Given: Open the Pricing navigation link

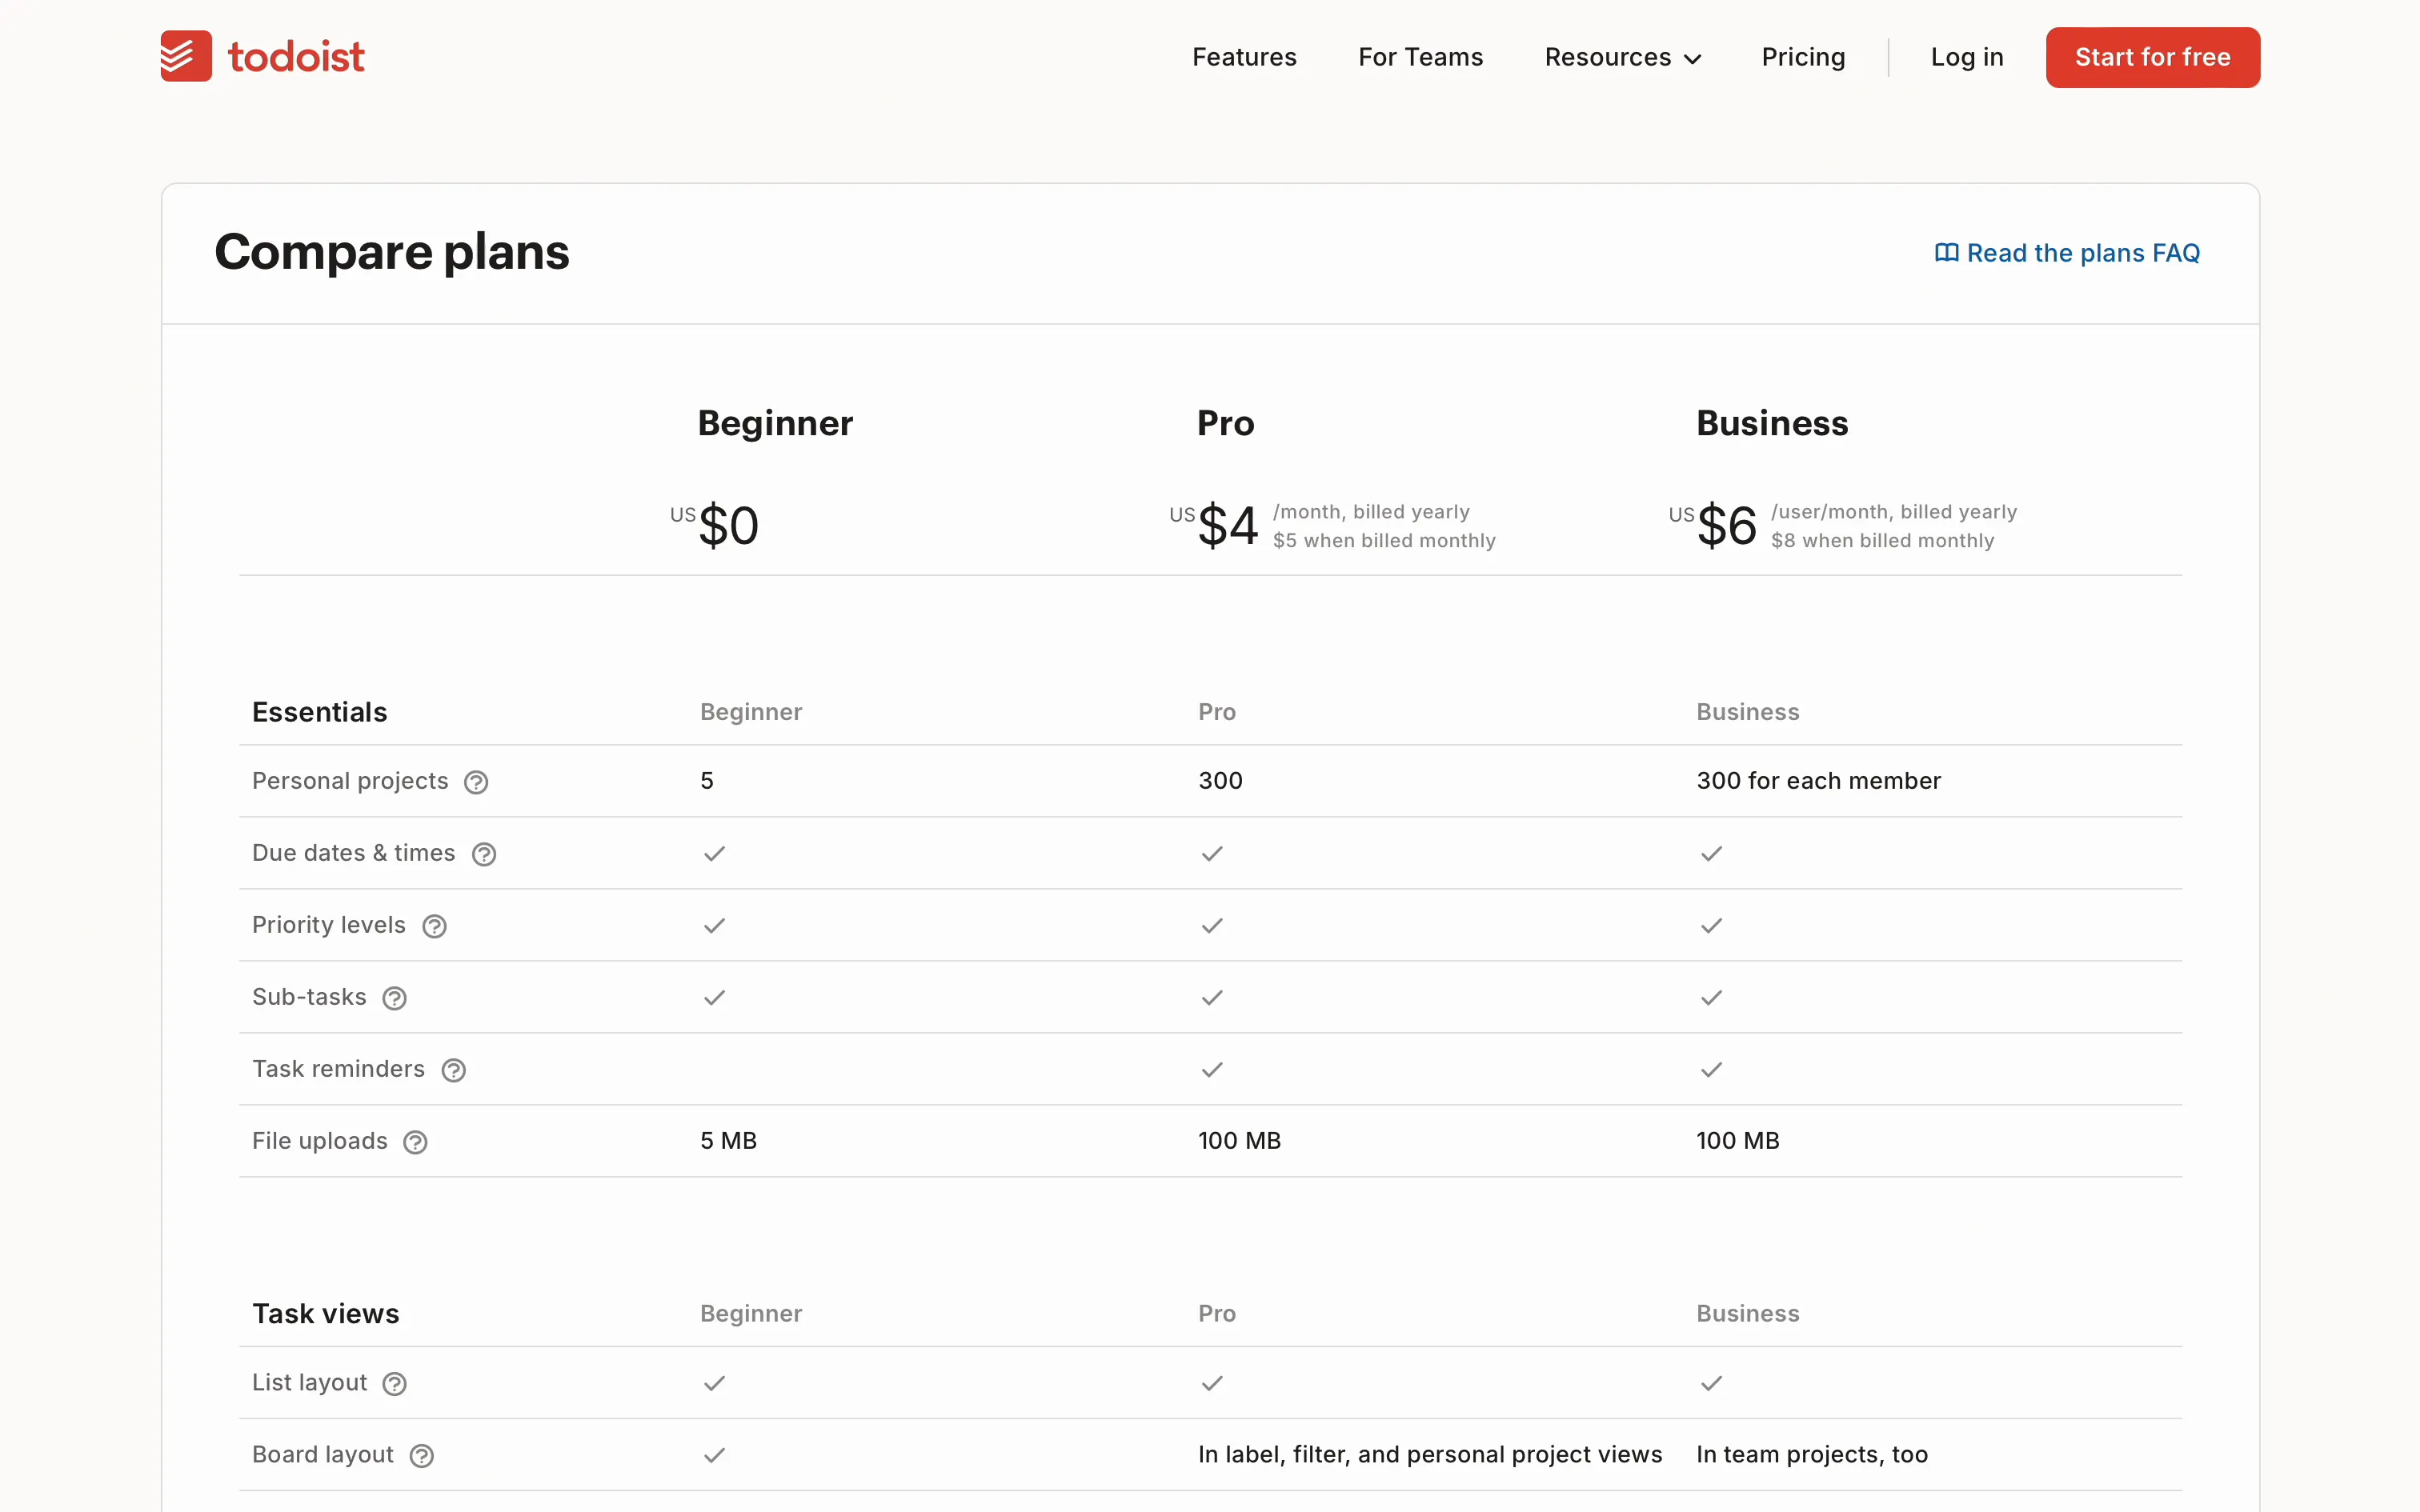Looking at the screenshot, I should [x=1803, y=57].
